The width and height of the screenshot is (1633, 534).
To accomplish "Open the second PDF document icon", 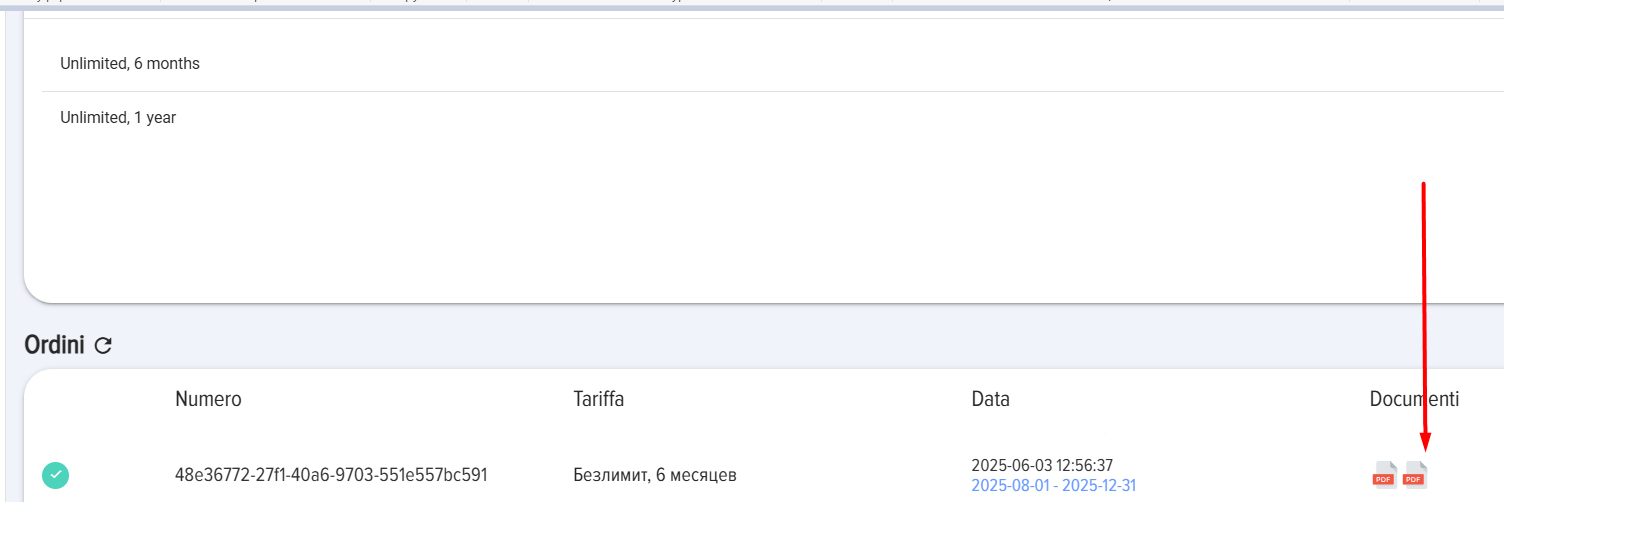I will (1415, 474).
